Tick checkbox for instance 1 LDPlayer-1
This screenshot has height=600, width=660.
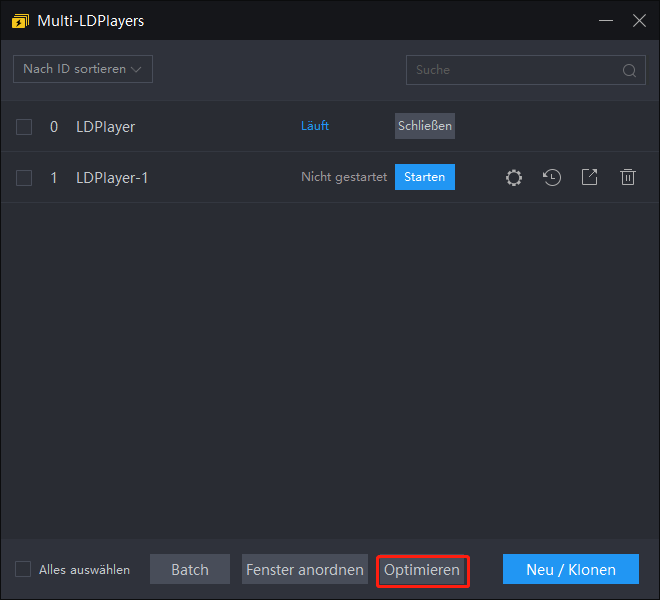[24, 178]
